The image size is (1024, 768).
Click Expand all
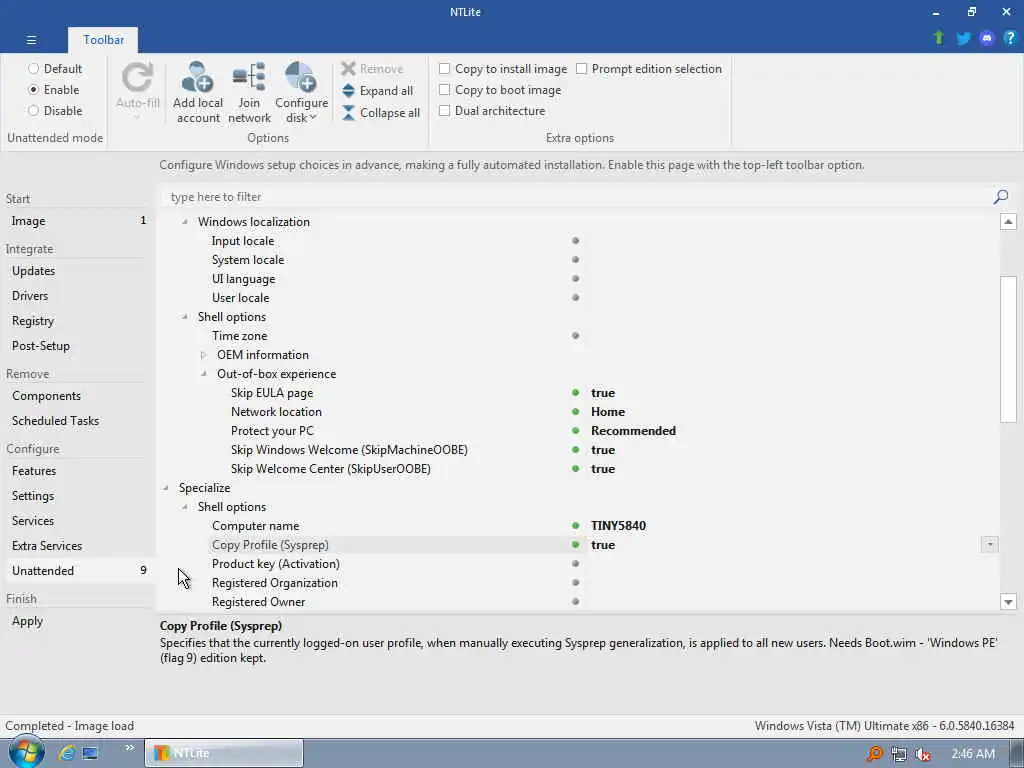tap(377, 91)
